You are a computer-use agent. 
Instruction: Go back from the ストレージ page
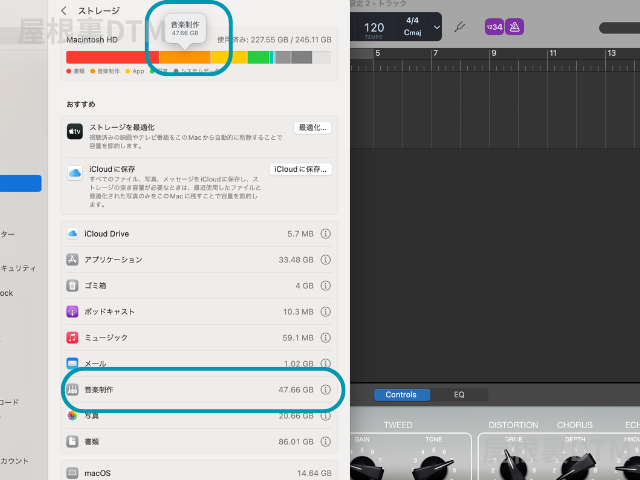tap(63, 11)
